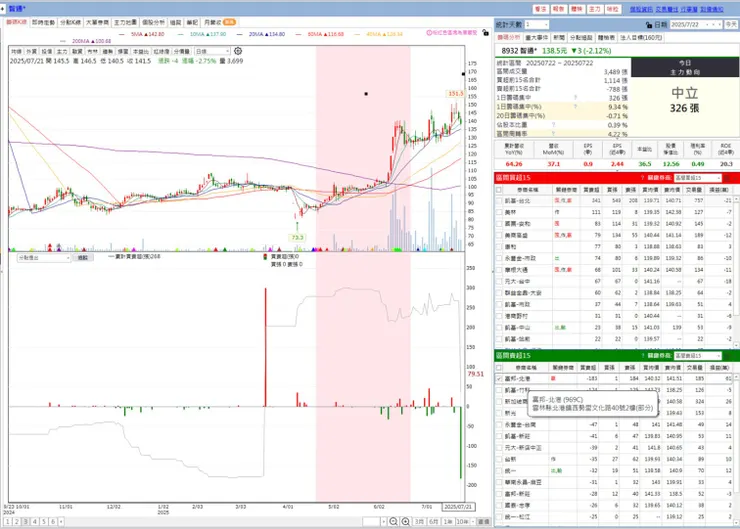
Task: Open the 法人目標(160元) tab
Action: tap(640, 37)
